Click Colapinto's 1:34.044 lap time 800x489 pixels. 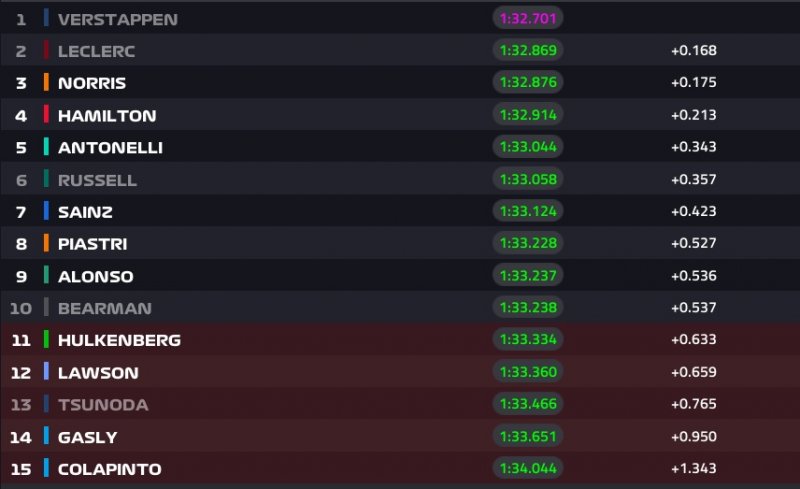[x=528, y=467]
